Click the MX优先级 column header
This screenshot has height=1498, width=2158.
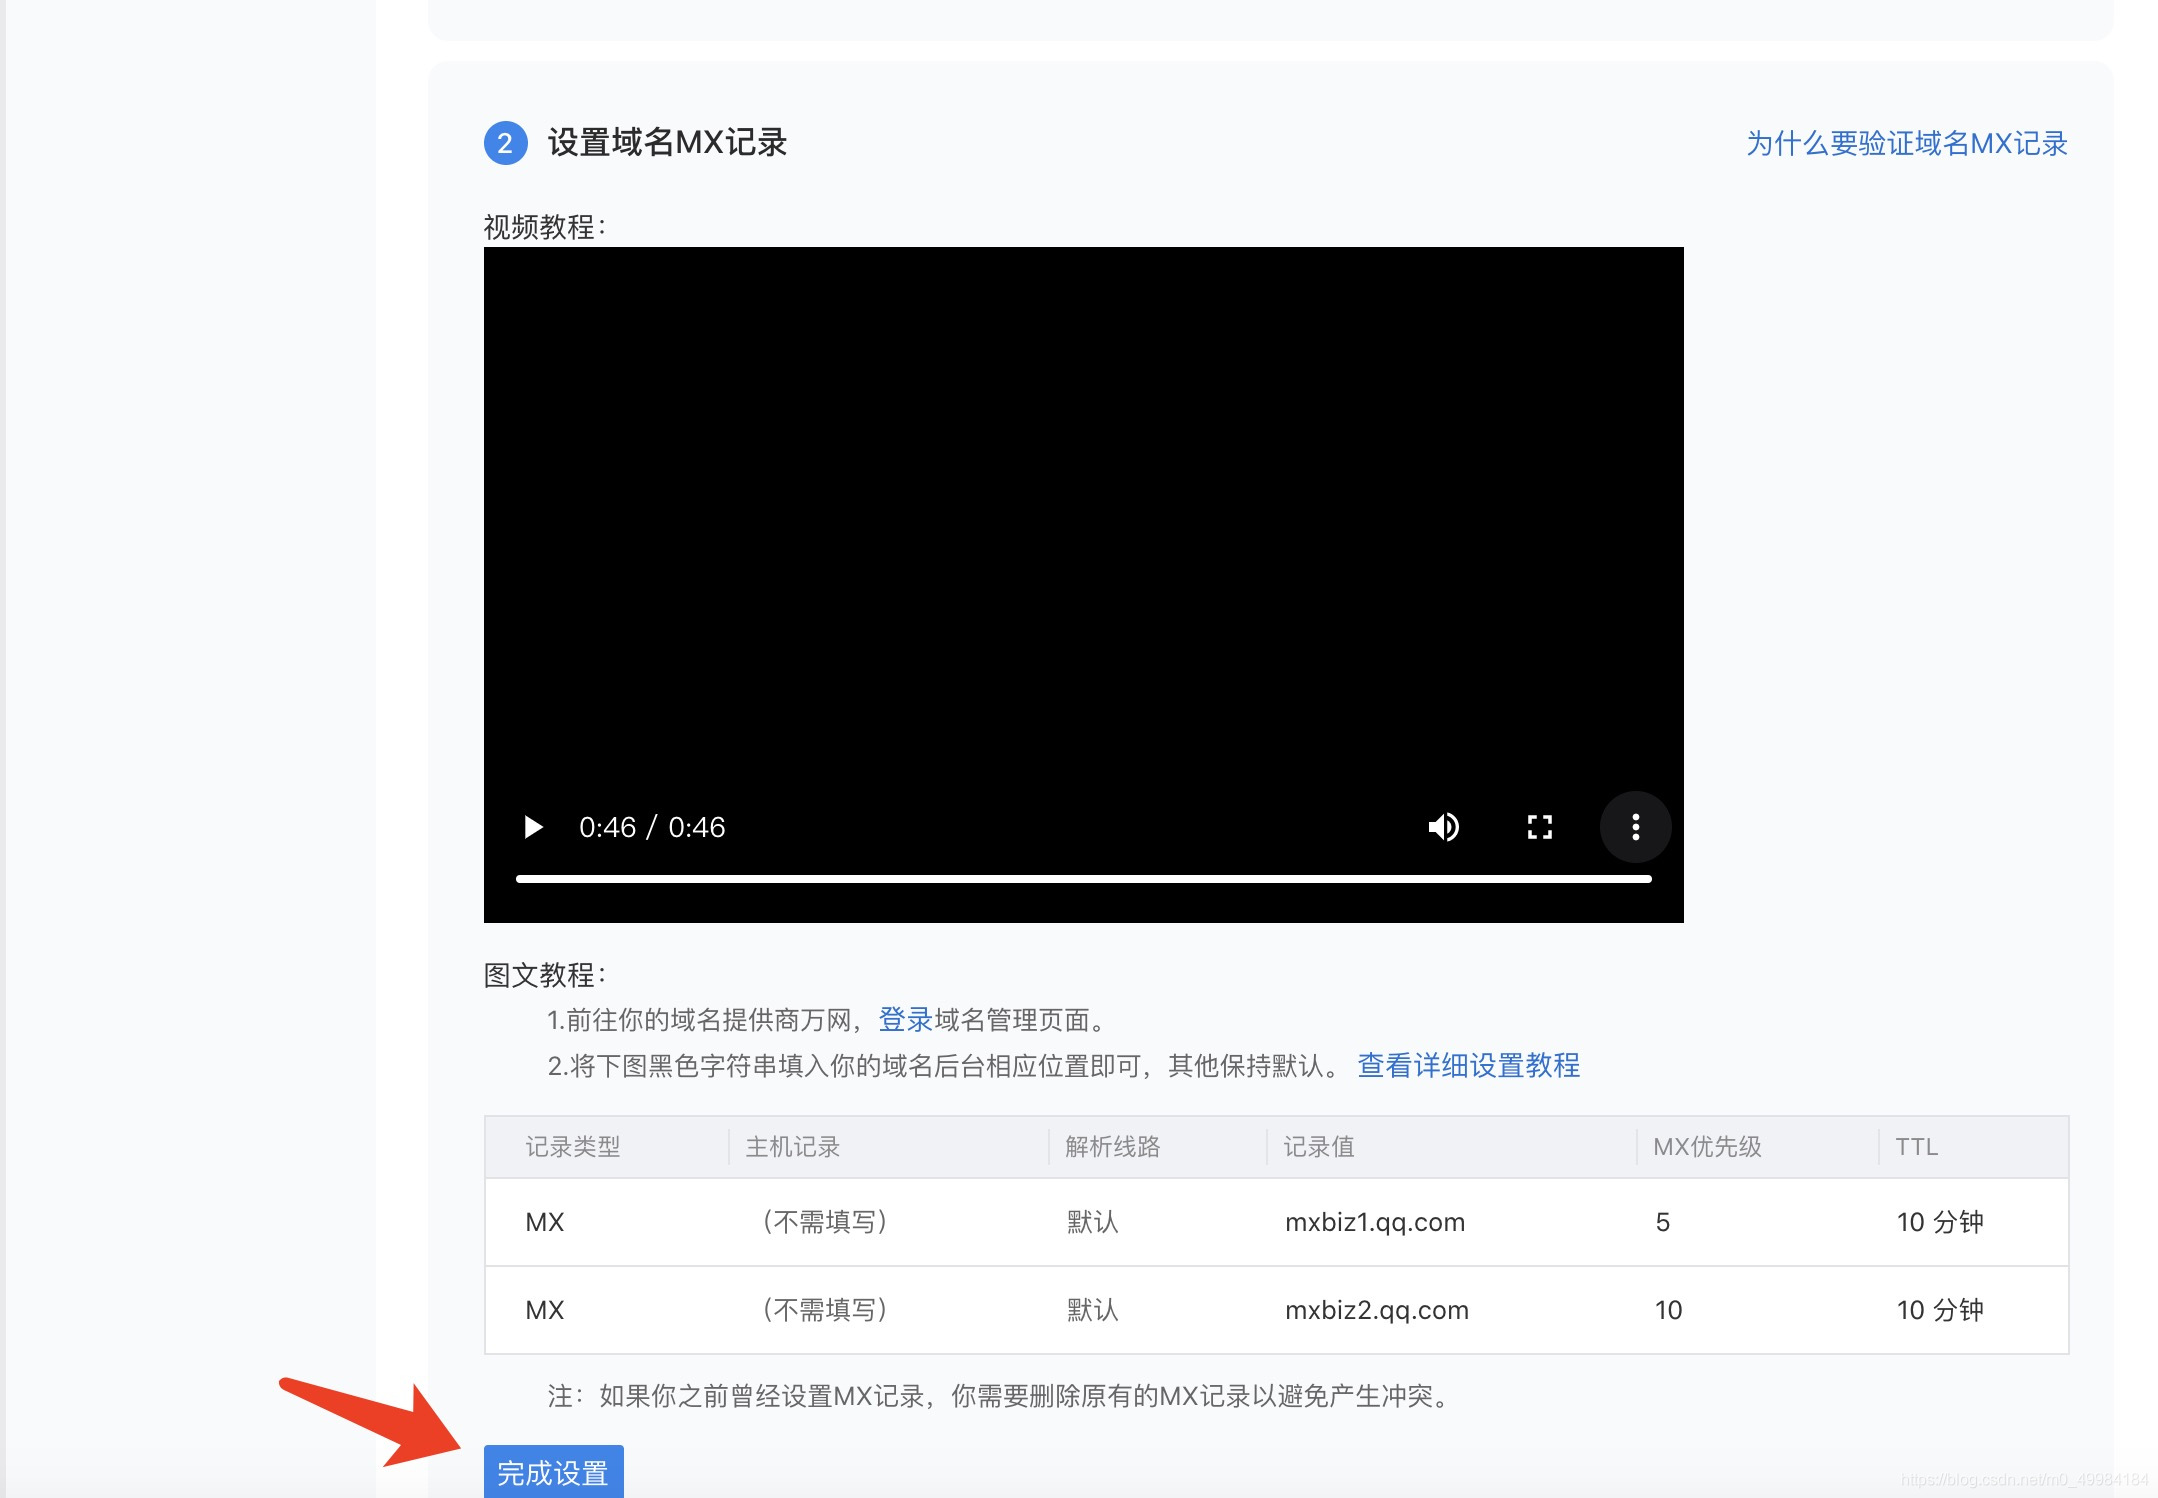[x=1707, y=1147]
